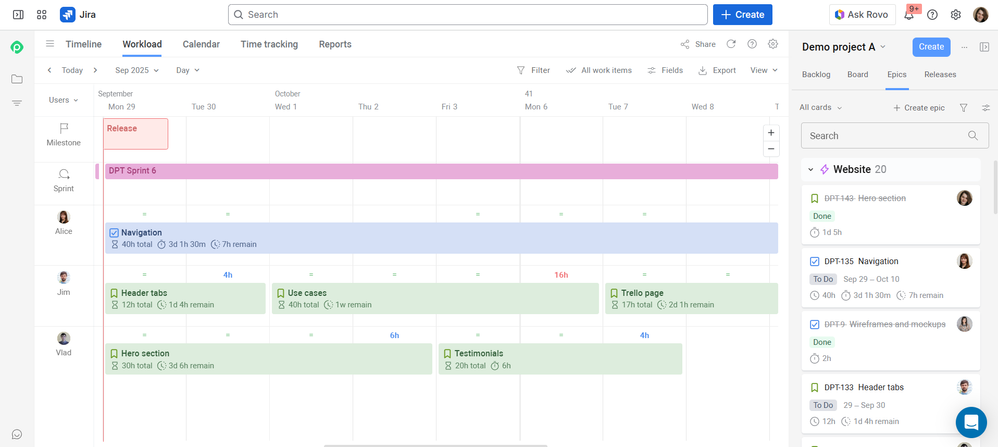998x447 pixels.
Task: Open the sliders settings icon in Epics panel
Action: coord(986,108)
